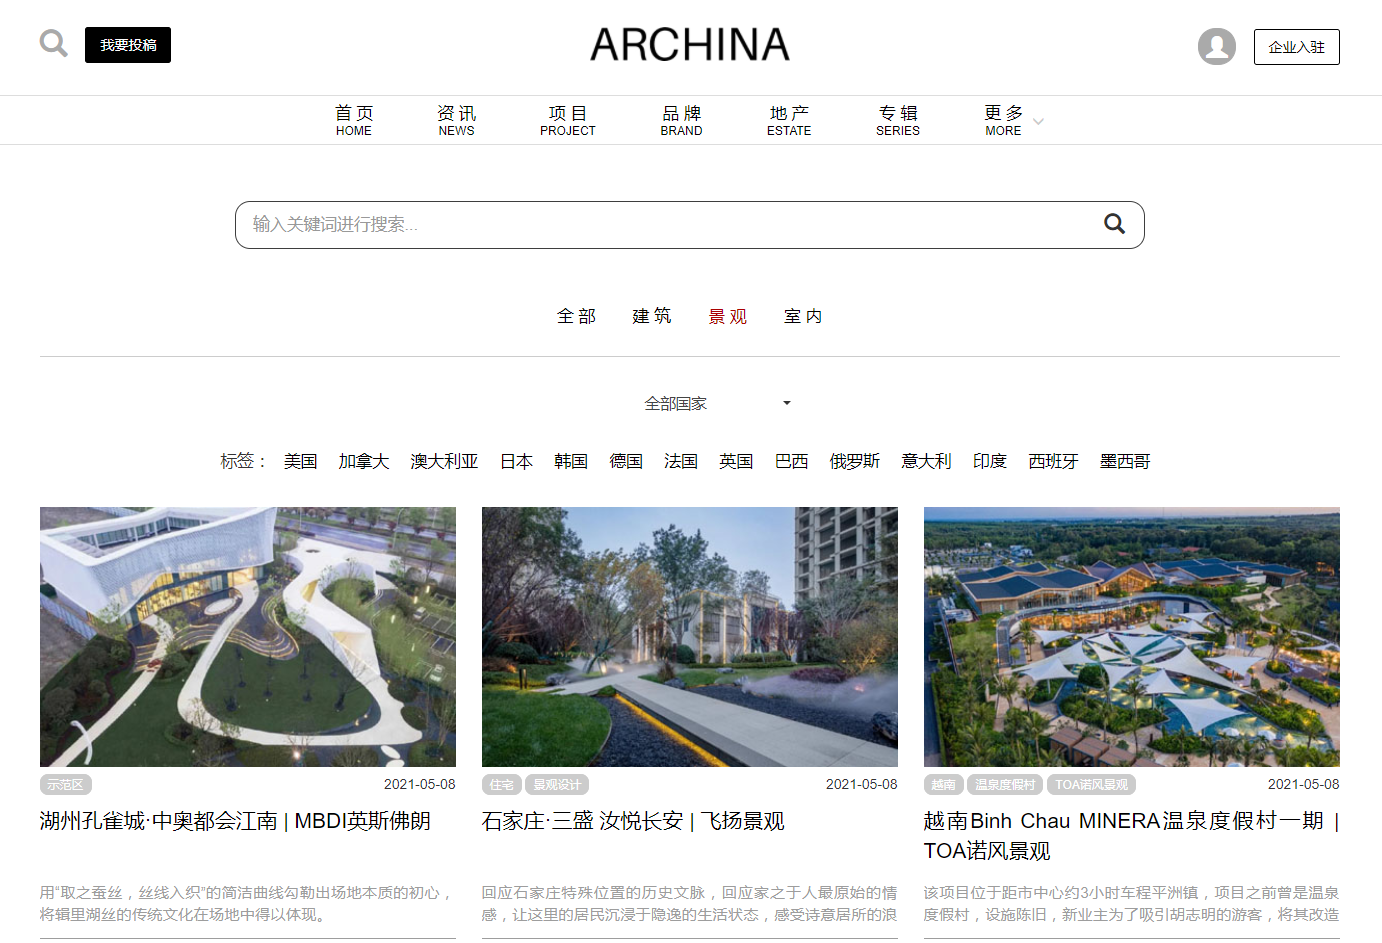
Task: Filter by 西班牙 tag
Action: (1053, 461)
